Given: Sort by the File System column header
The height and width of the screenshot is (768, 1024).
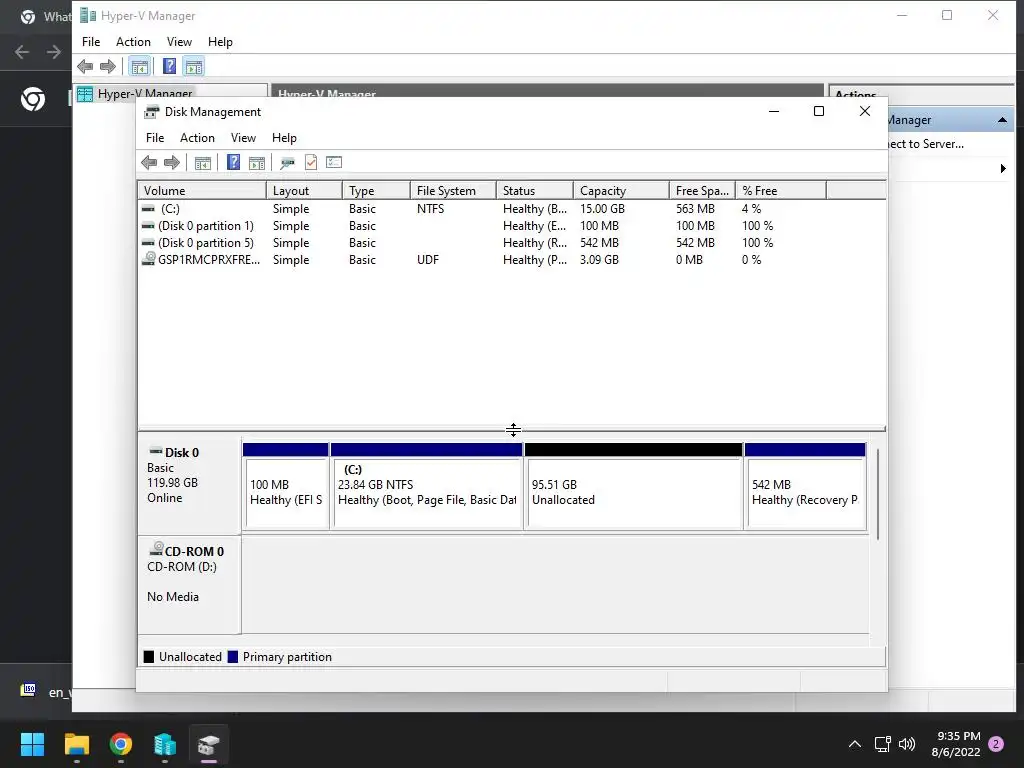Looking at the screenshot, I should [453, 191].
